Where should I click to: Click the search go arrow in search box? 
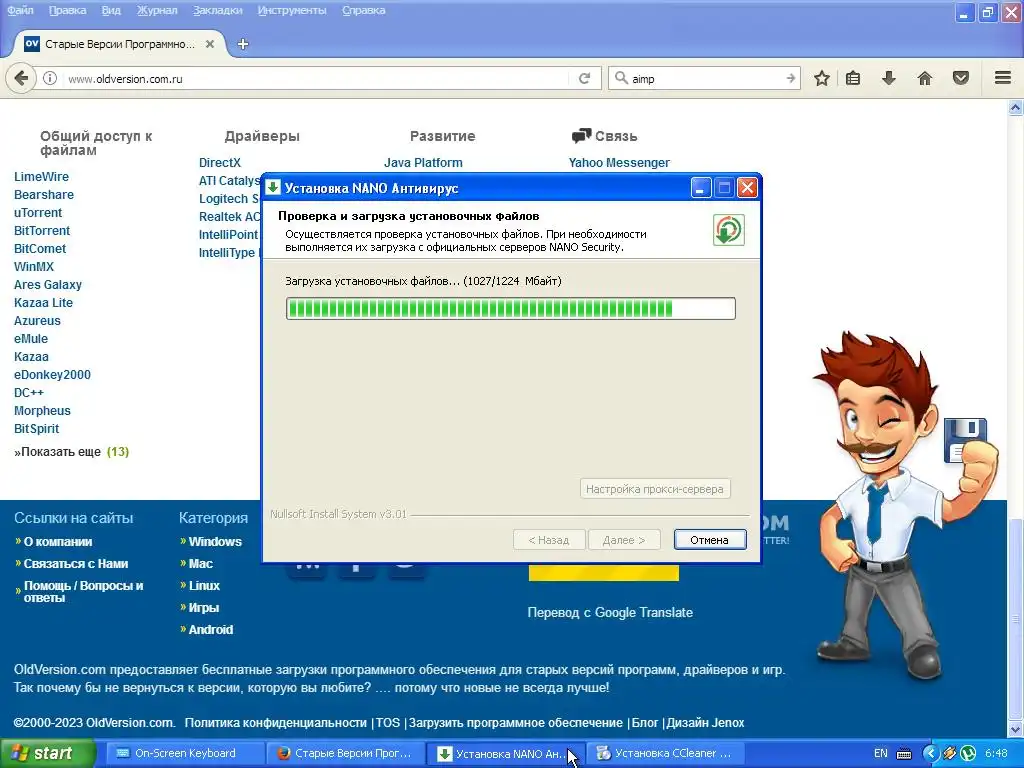pyautogui.click(x=790, y=78)
